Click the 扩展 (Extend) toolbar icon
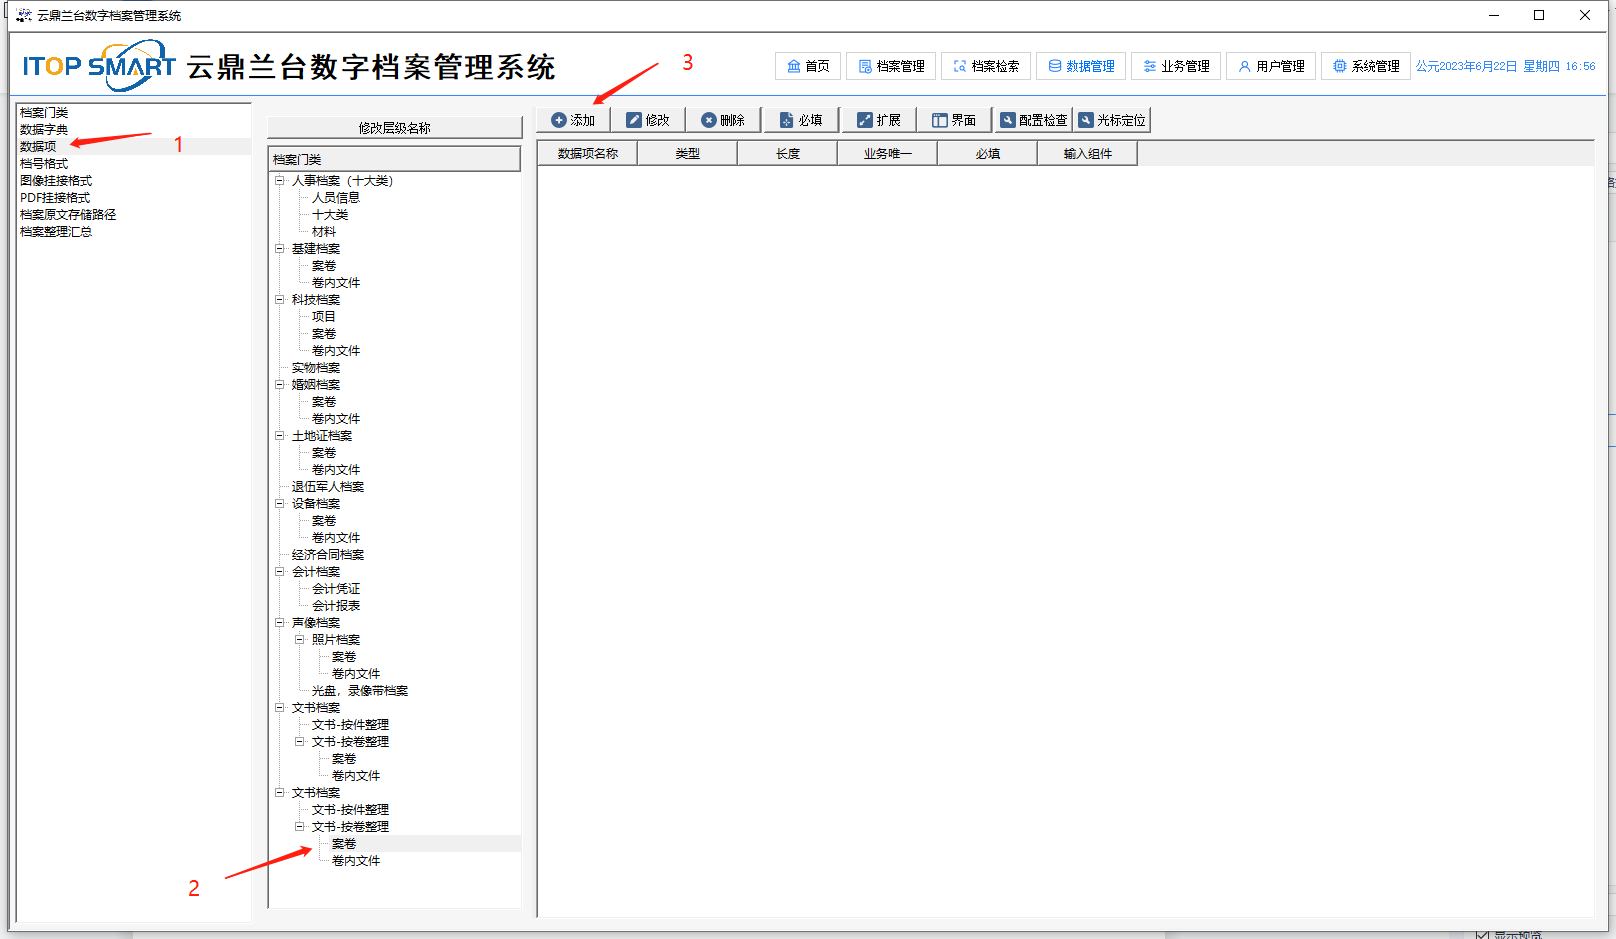Image resolution: width=1616 pixels, height=939 pixels. click(865, 120)
